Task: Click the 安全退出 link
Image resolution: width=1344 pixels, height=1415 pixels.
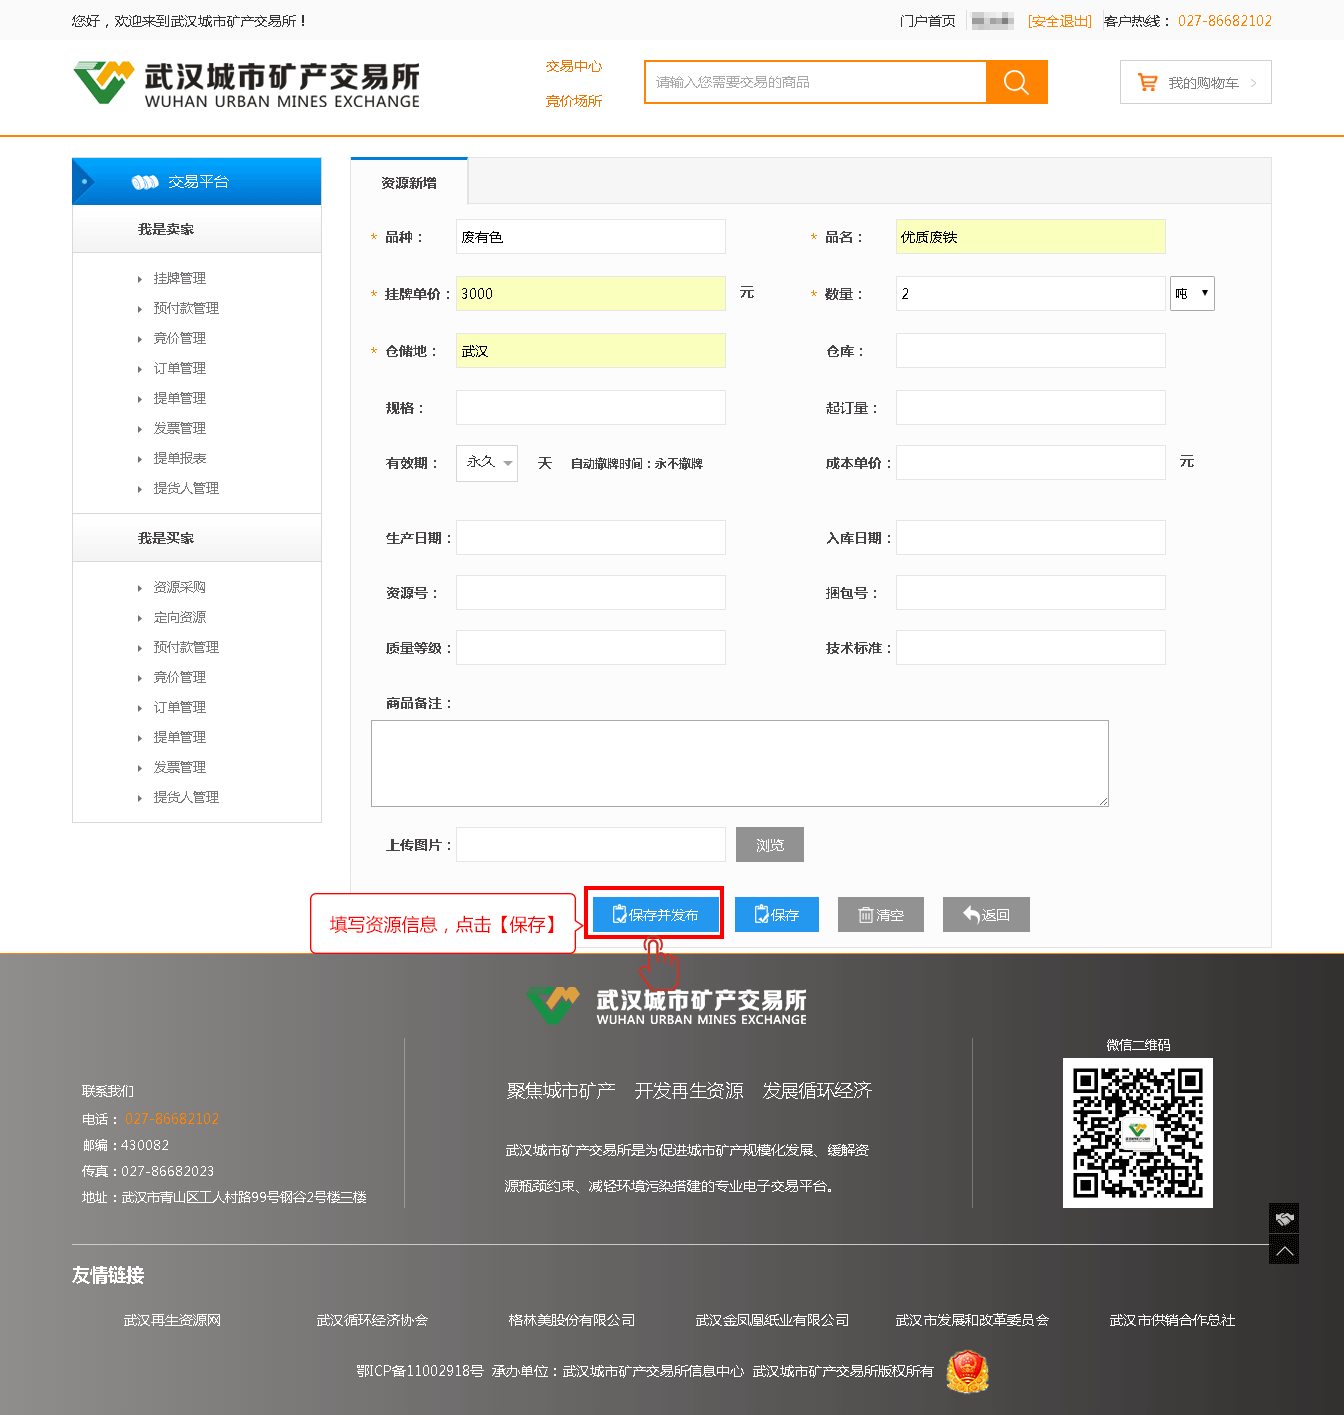Action: 1060,21
